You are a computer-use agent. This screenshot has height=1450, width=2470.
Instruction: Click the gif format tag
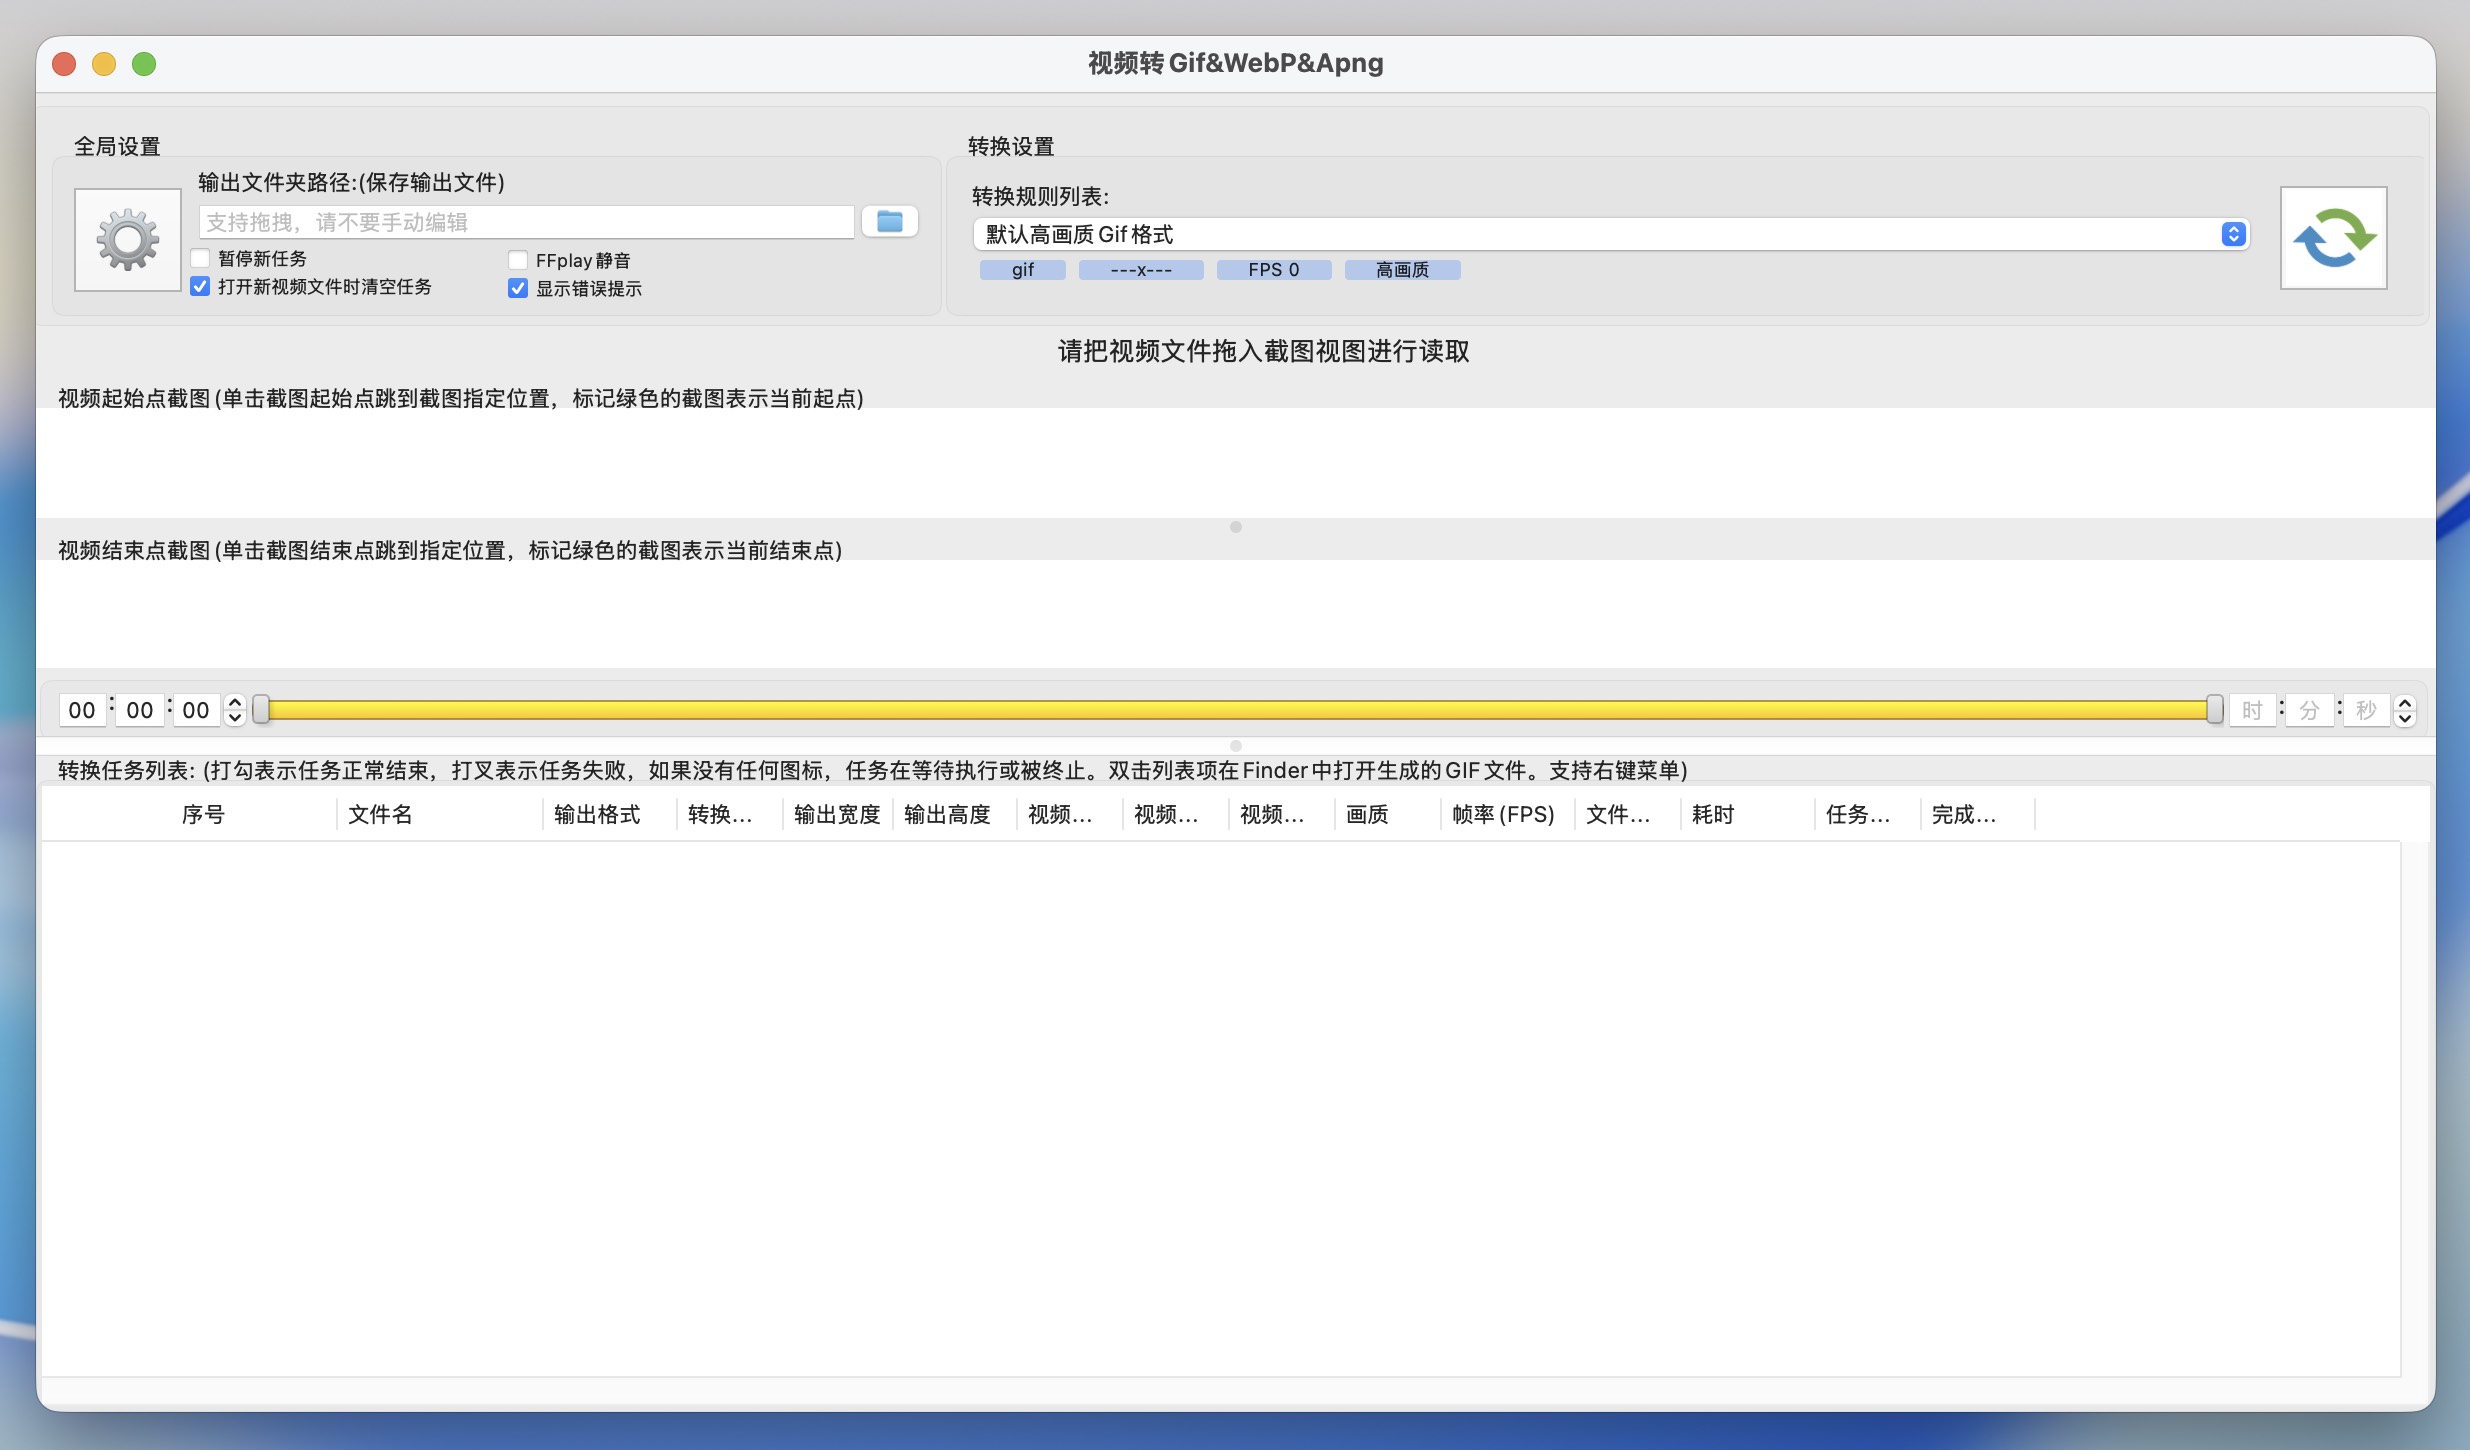pos(1022,270)
